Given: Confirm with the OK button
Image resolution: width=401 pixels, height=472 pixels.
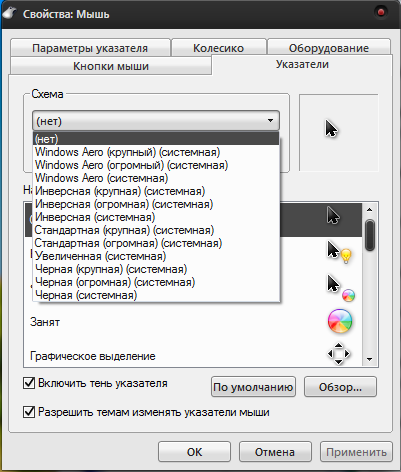Looking at the screenshot, I should pyautogui.click(x=194, y=452).
